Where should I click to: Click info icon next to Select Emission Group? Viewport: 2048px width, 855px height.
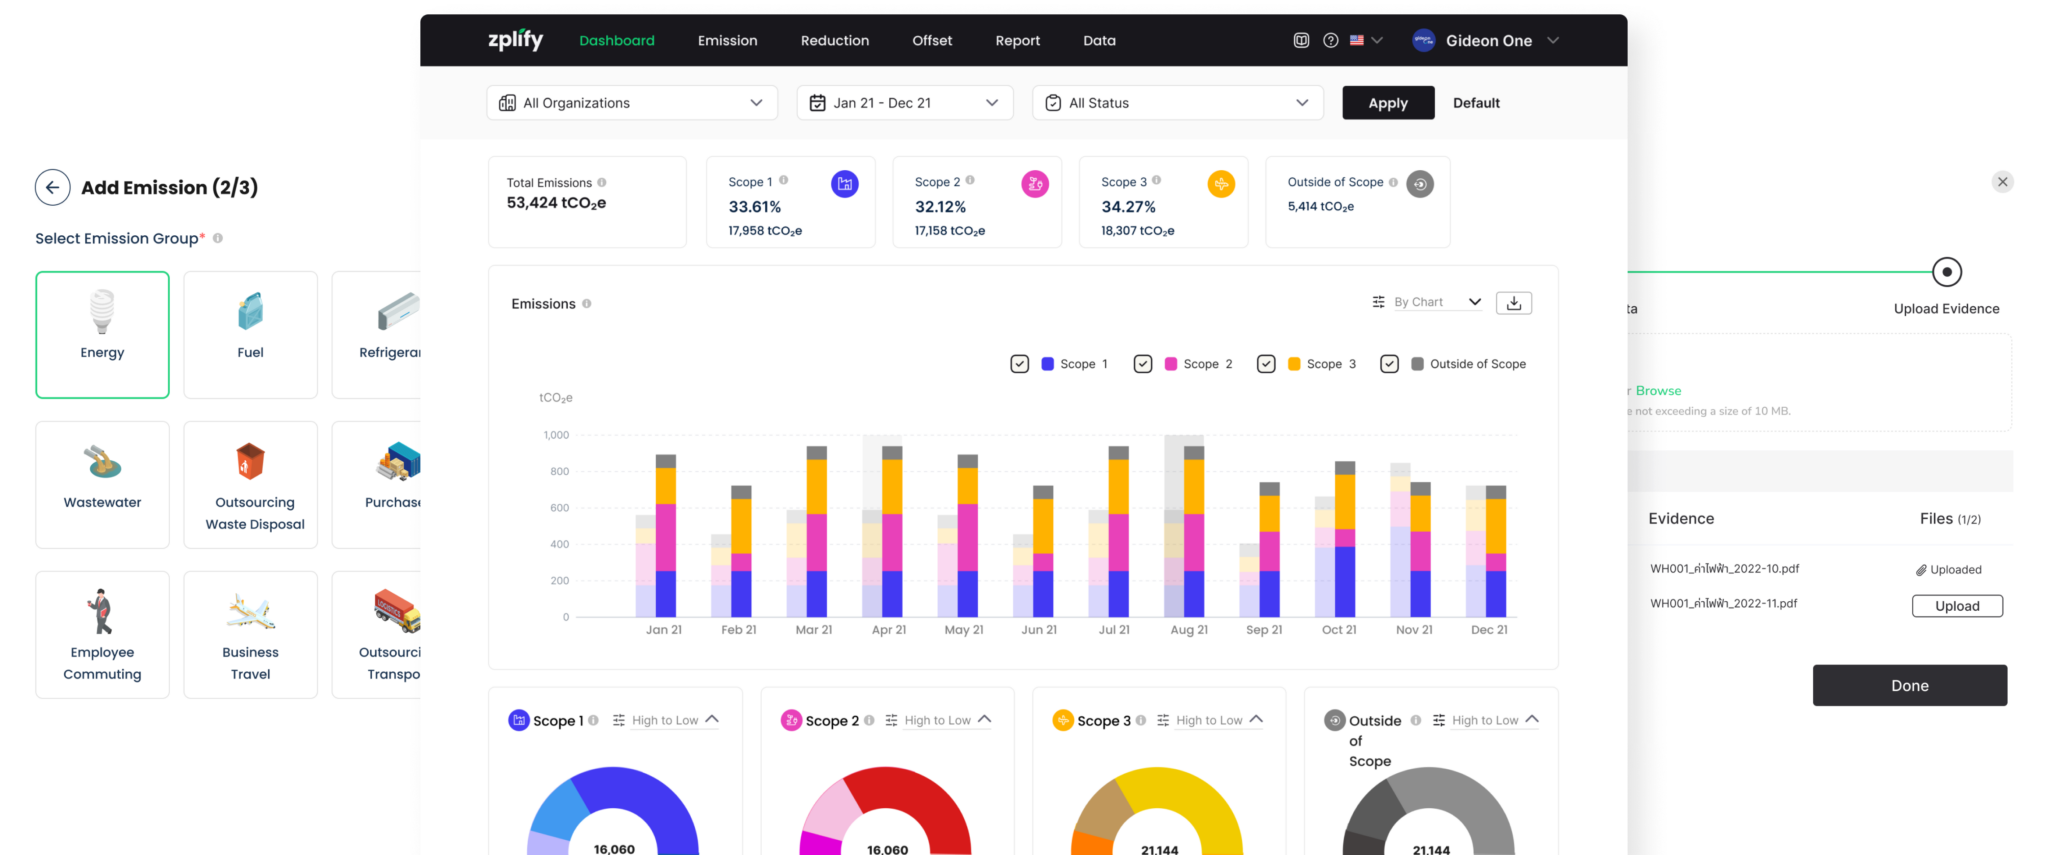tap(218, 238)
